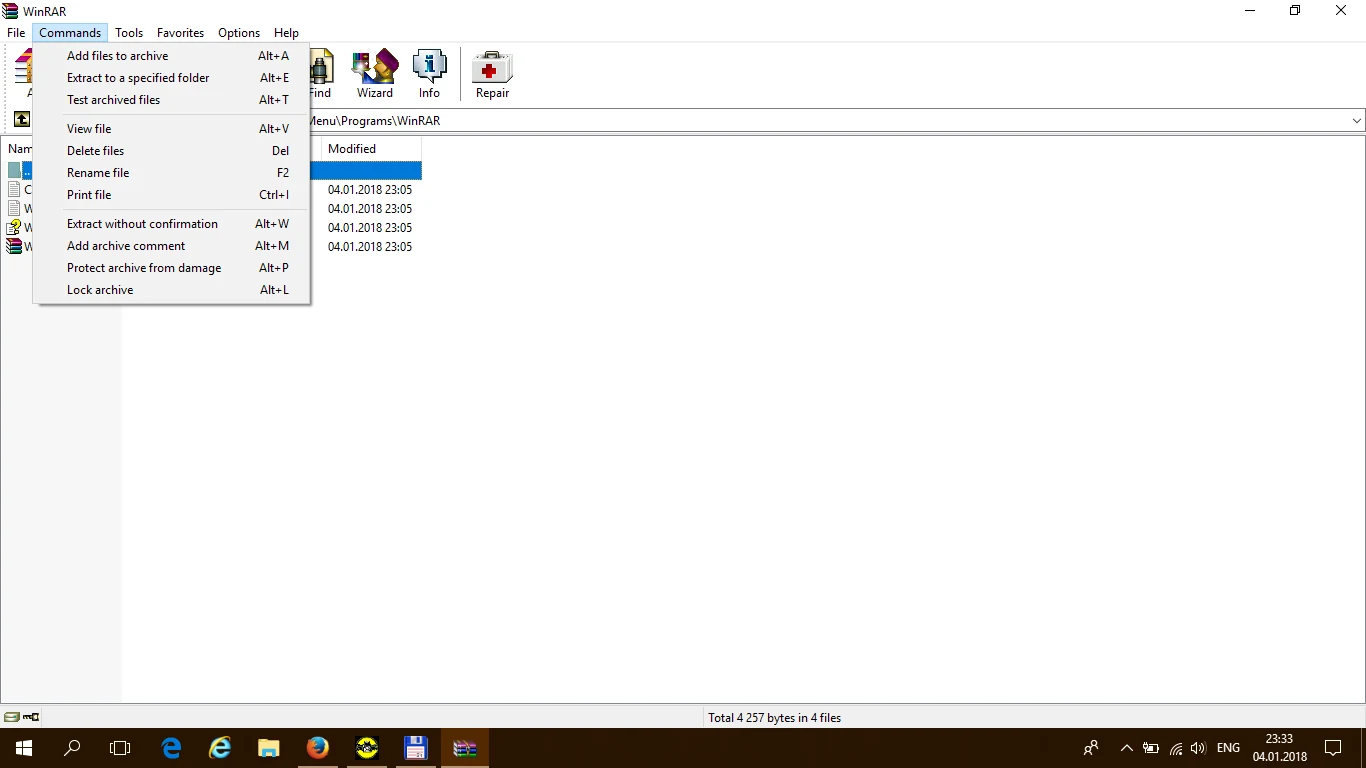Open the Help menu
The height and width of the screenshot is (768, 1366).
pyautogui.click(x=286, y=33)
